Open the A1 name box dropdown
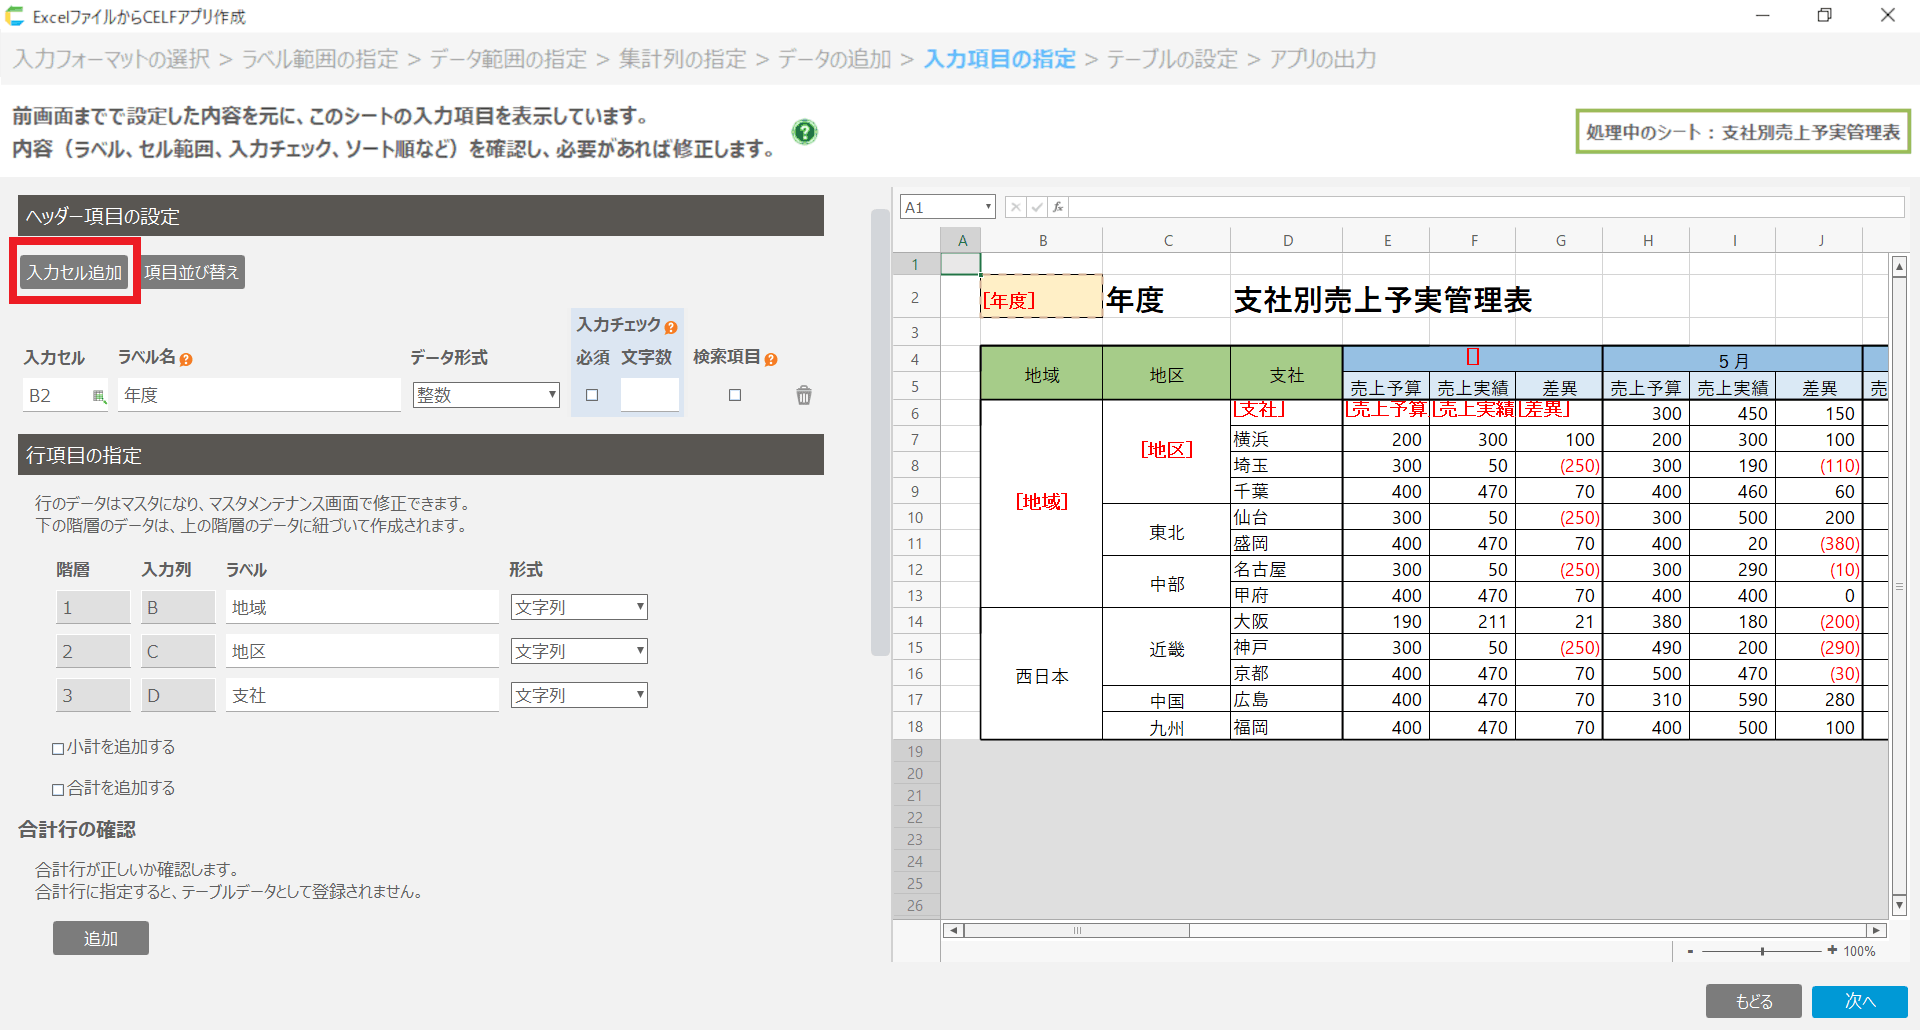Screen dimensions: 1920x1030 click(988, 207)
